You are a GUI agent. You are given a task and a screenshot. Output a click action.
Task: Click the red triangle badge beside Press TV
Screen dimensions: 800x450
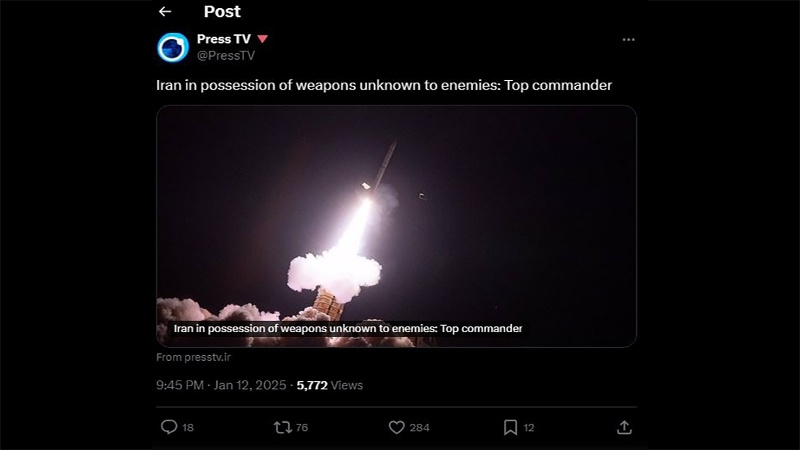pyautogui.click(x=262, y=39)
